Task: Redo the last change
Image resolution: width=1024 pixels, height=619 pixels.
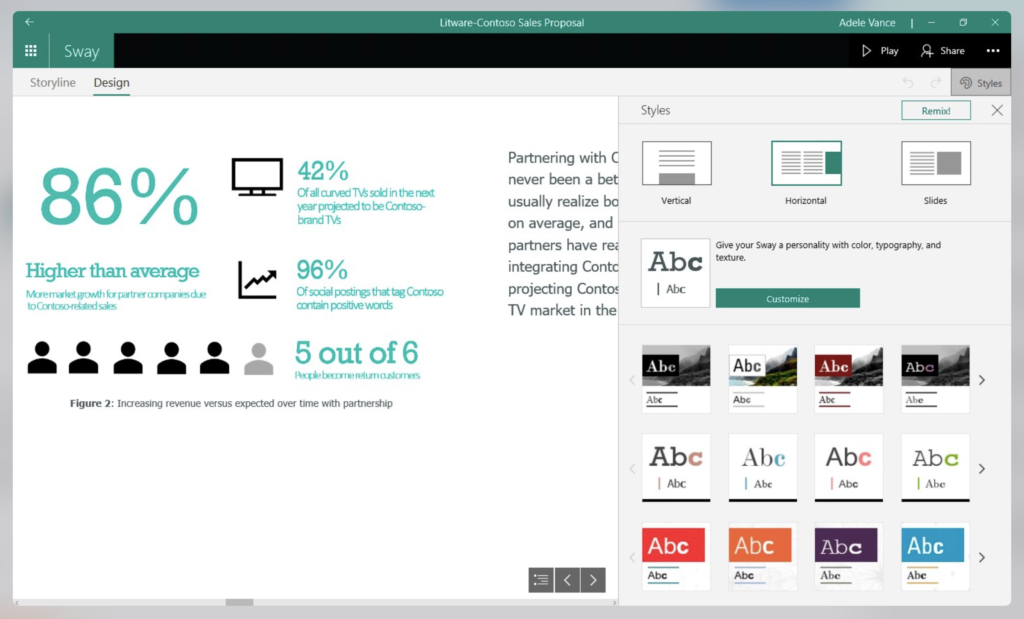Action: 936,82
